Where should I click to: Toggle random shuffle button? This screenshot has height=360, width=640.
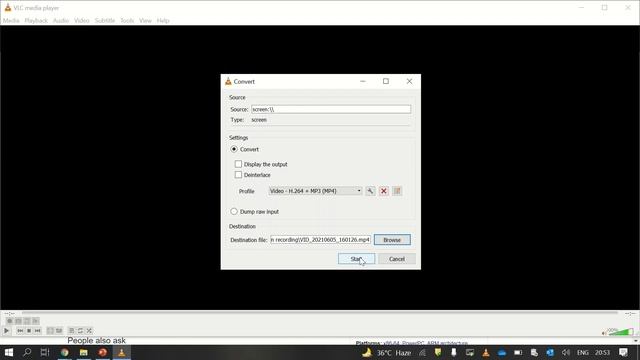coord(89,331)
